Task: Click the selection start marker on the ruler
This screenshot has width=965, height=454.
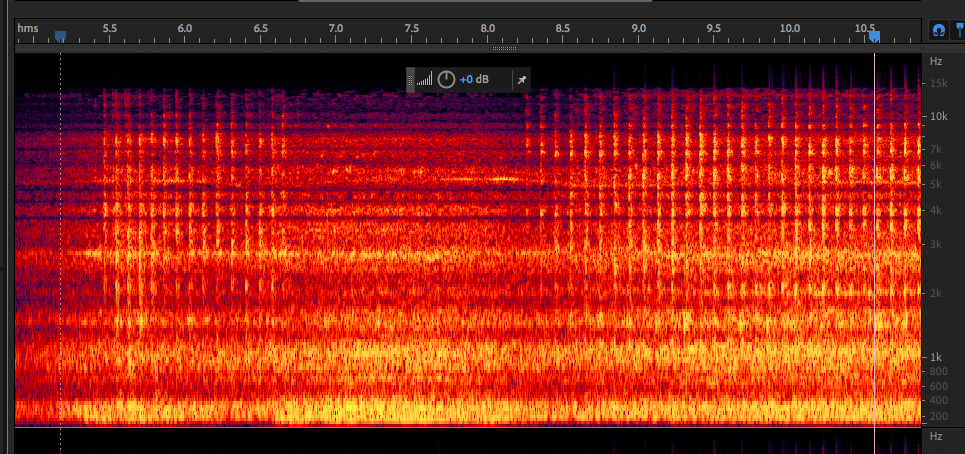Action: point(60,37)
